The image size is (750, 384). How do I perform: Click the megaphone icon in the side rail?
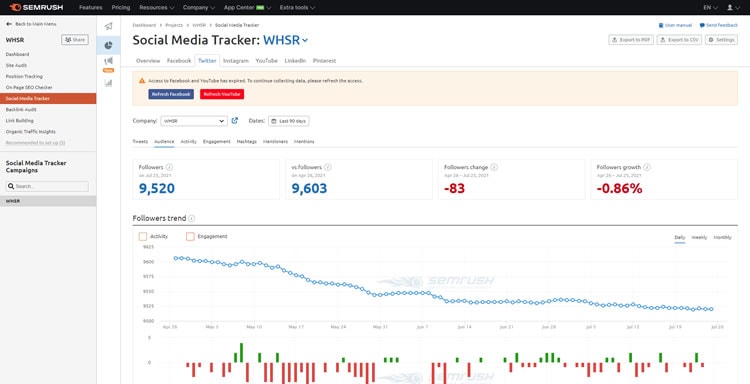(x=109, y=26)
